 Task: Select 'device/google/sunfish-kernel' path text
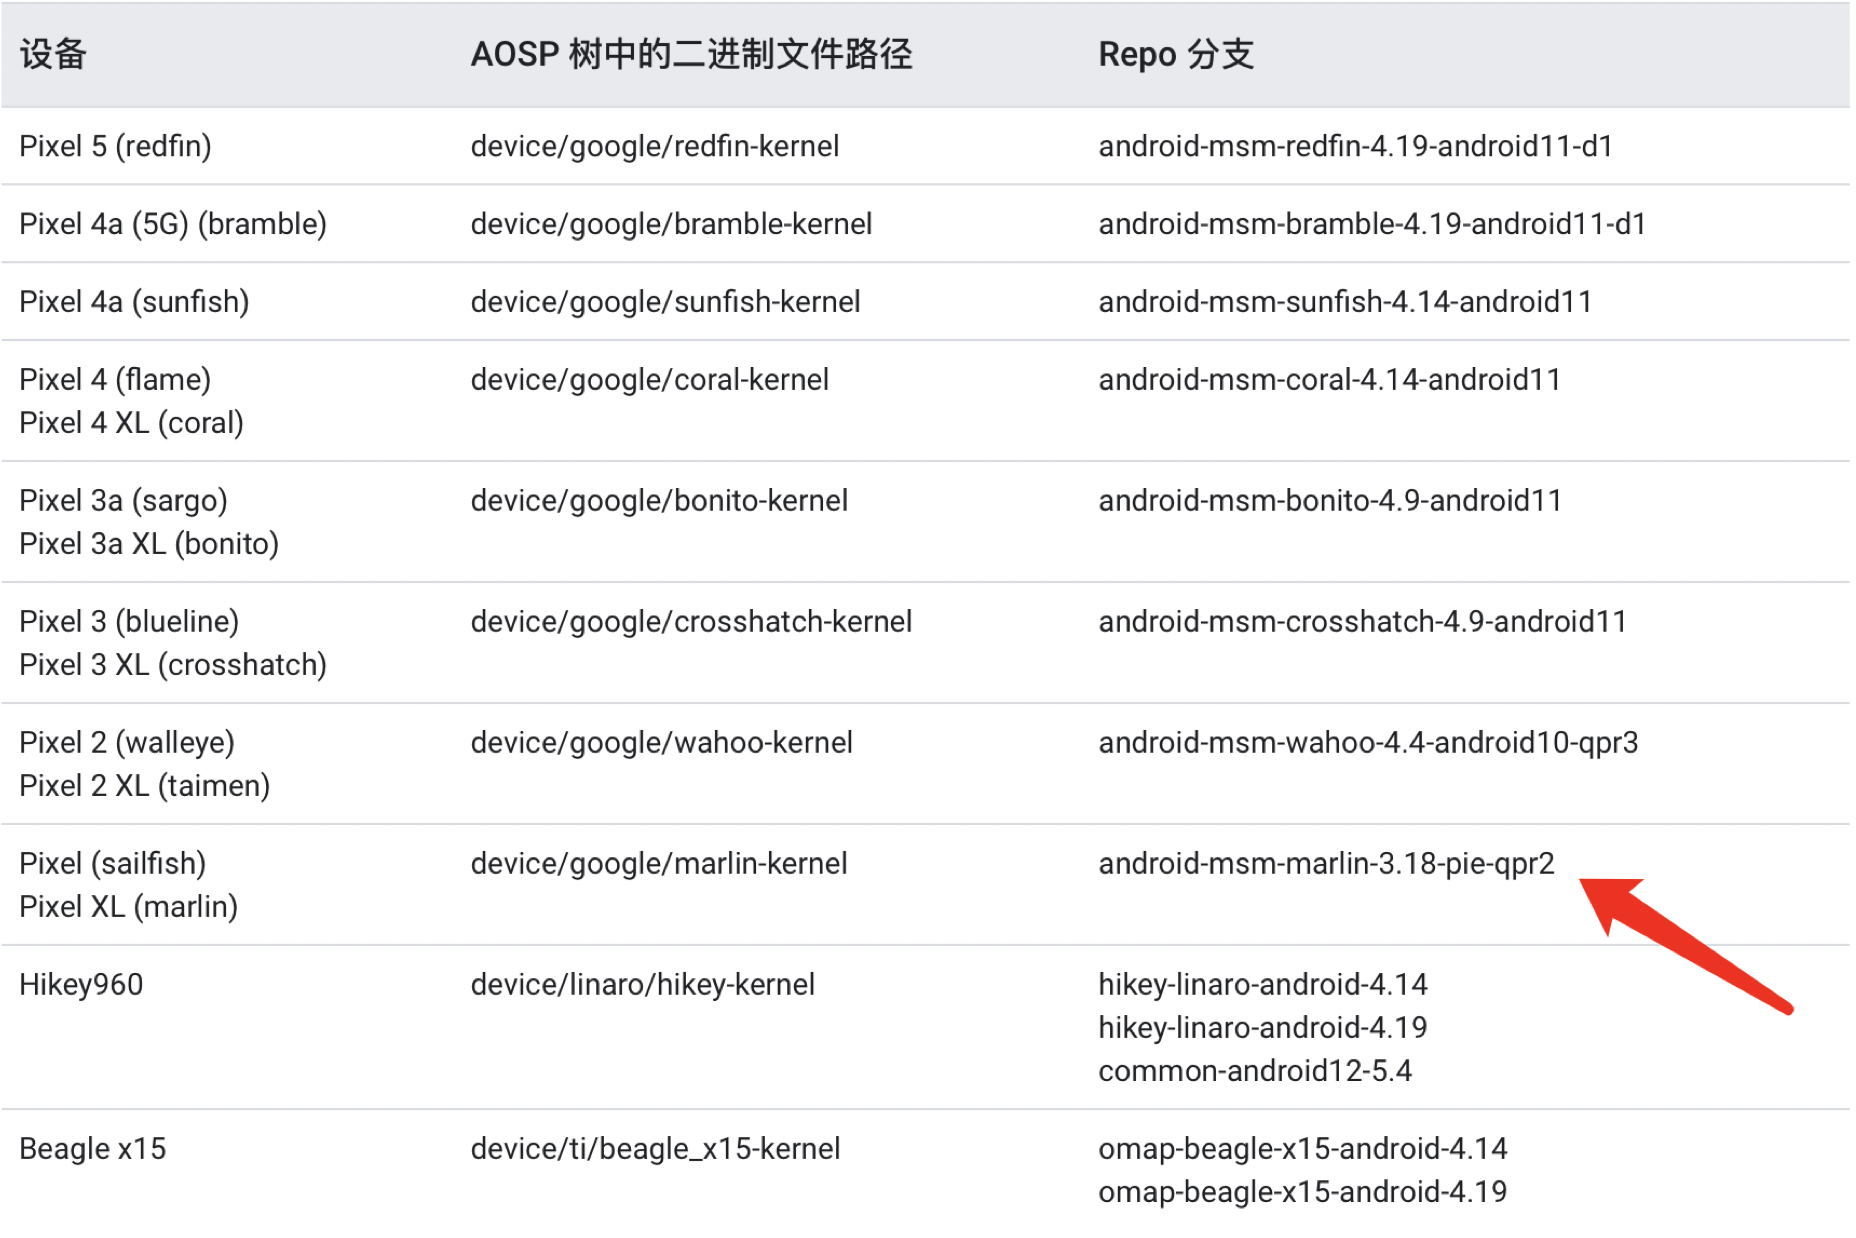(665, 303)
